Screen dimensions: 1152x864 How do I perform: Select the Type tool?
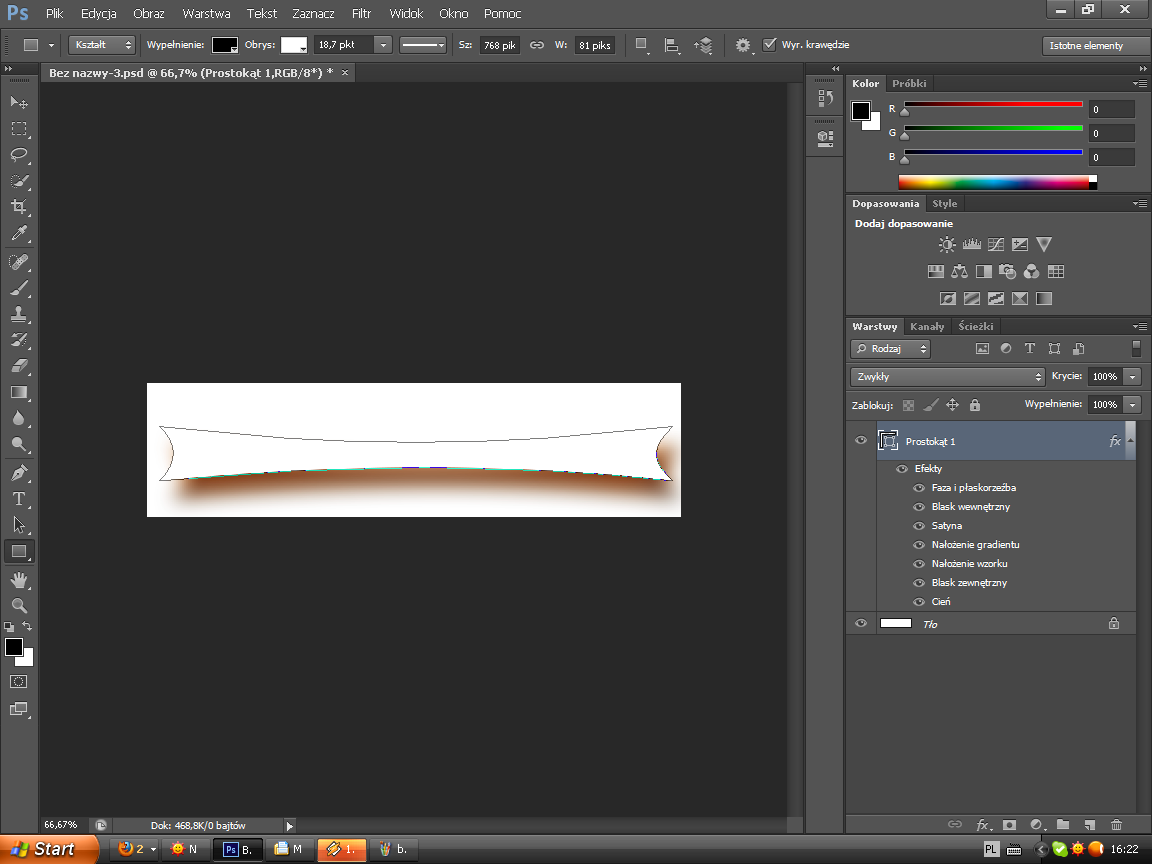tap(19, 499)
